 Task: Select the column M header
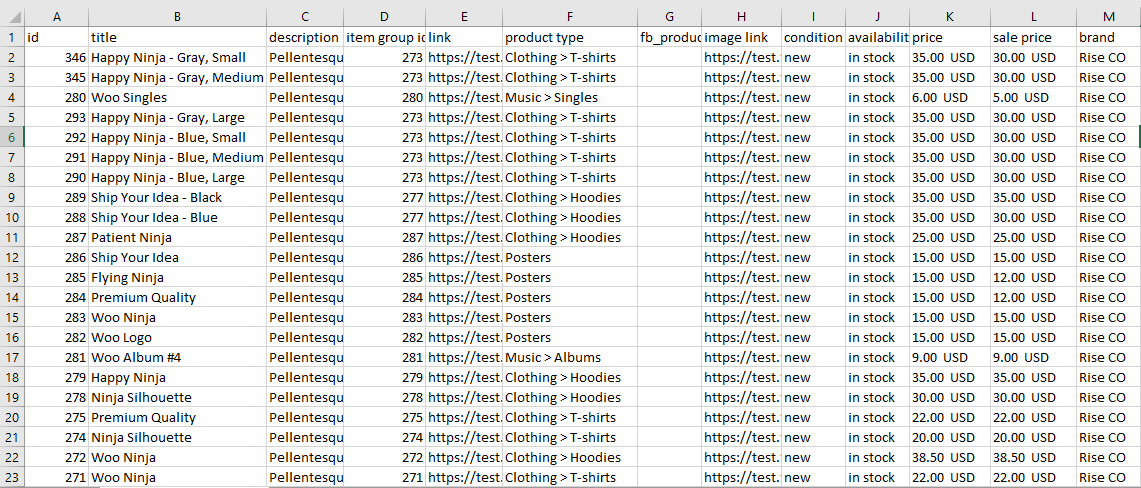tap(1108, 16)
